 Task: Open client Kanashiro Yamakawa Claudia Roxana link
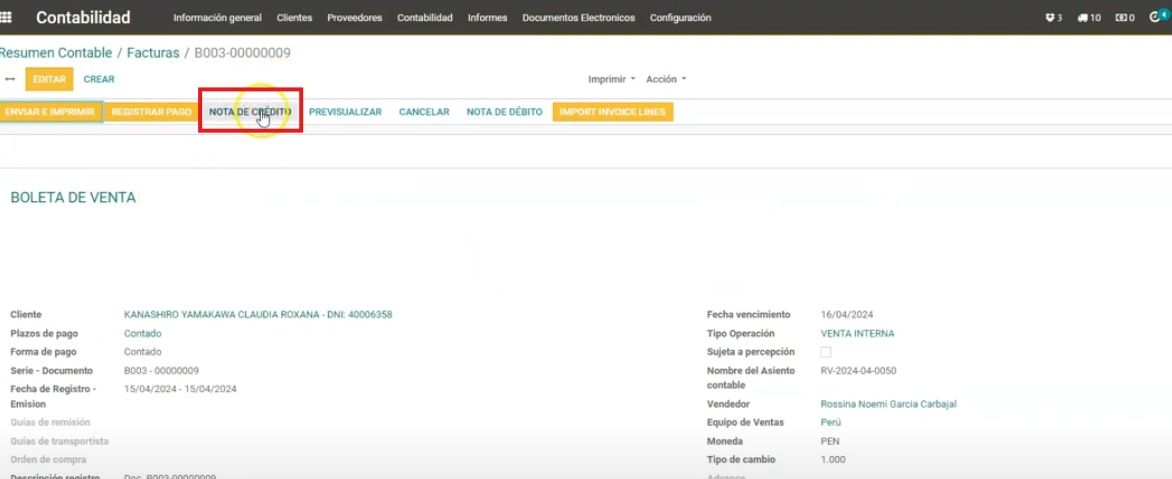pos(258,315)
